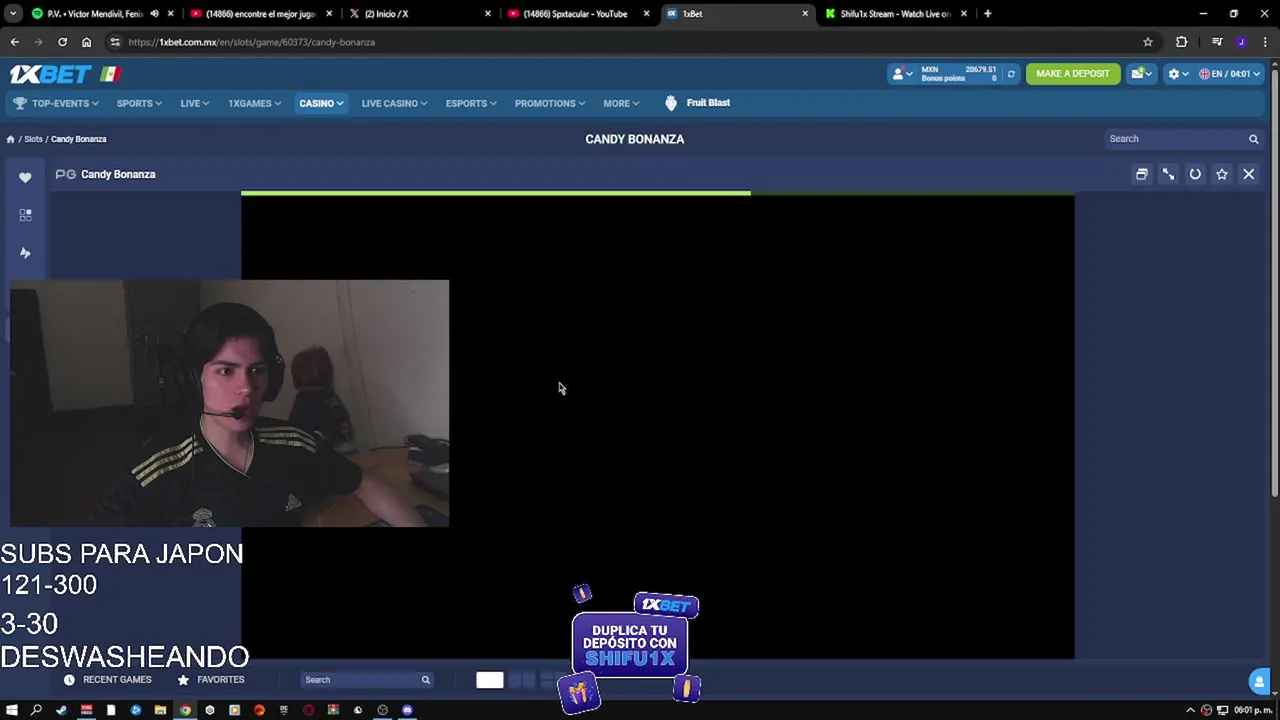
Task: Select the white single-view layout button
Action: click(490, 680)
